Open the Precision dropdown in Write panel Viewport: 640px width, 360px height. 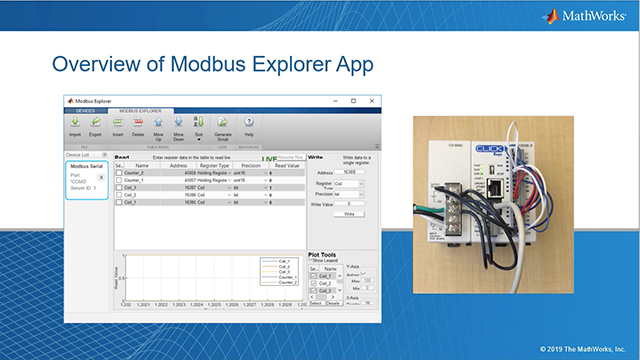[361, 195]
